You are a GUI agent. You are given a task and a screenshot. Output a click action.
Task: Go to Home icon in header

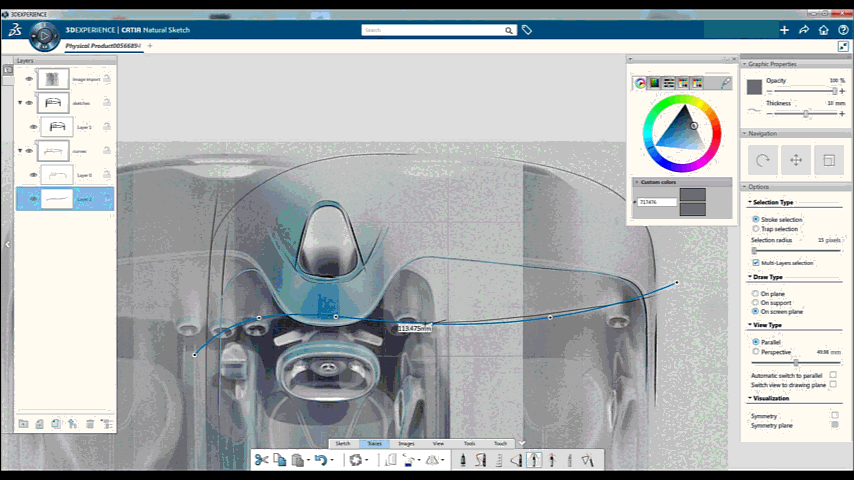[824, 30]
